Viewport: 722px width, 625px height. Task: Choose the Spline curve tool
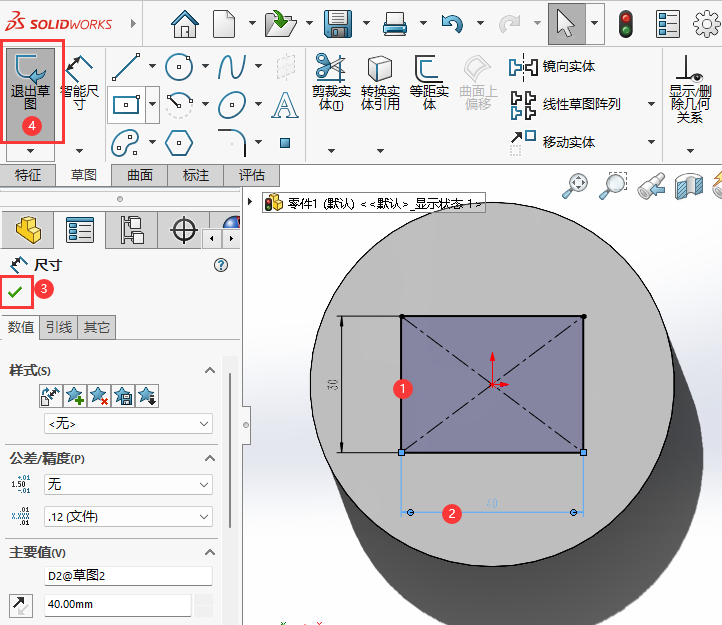[232, 68]
